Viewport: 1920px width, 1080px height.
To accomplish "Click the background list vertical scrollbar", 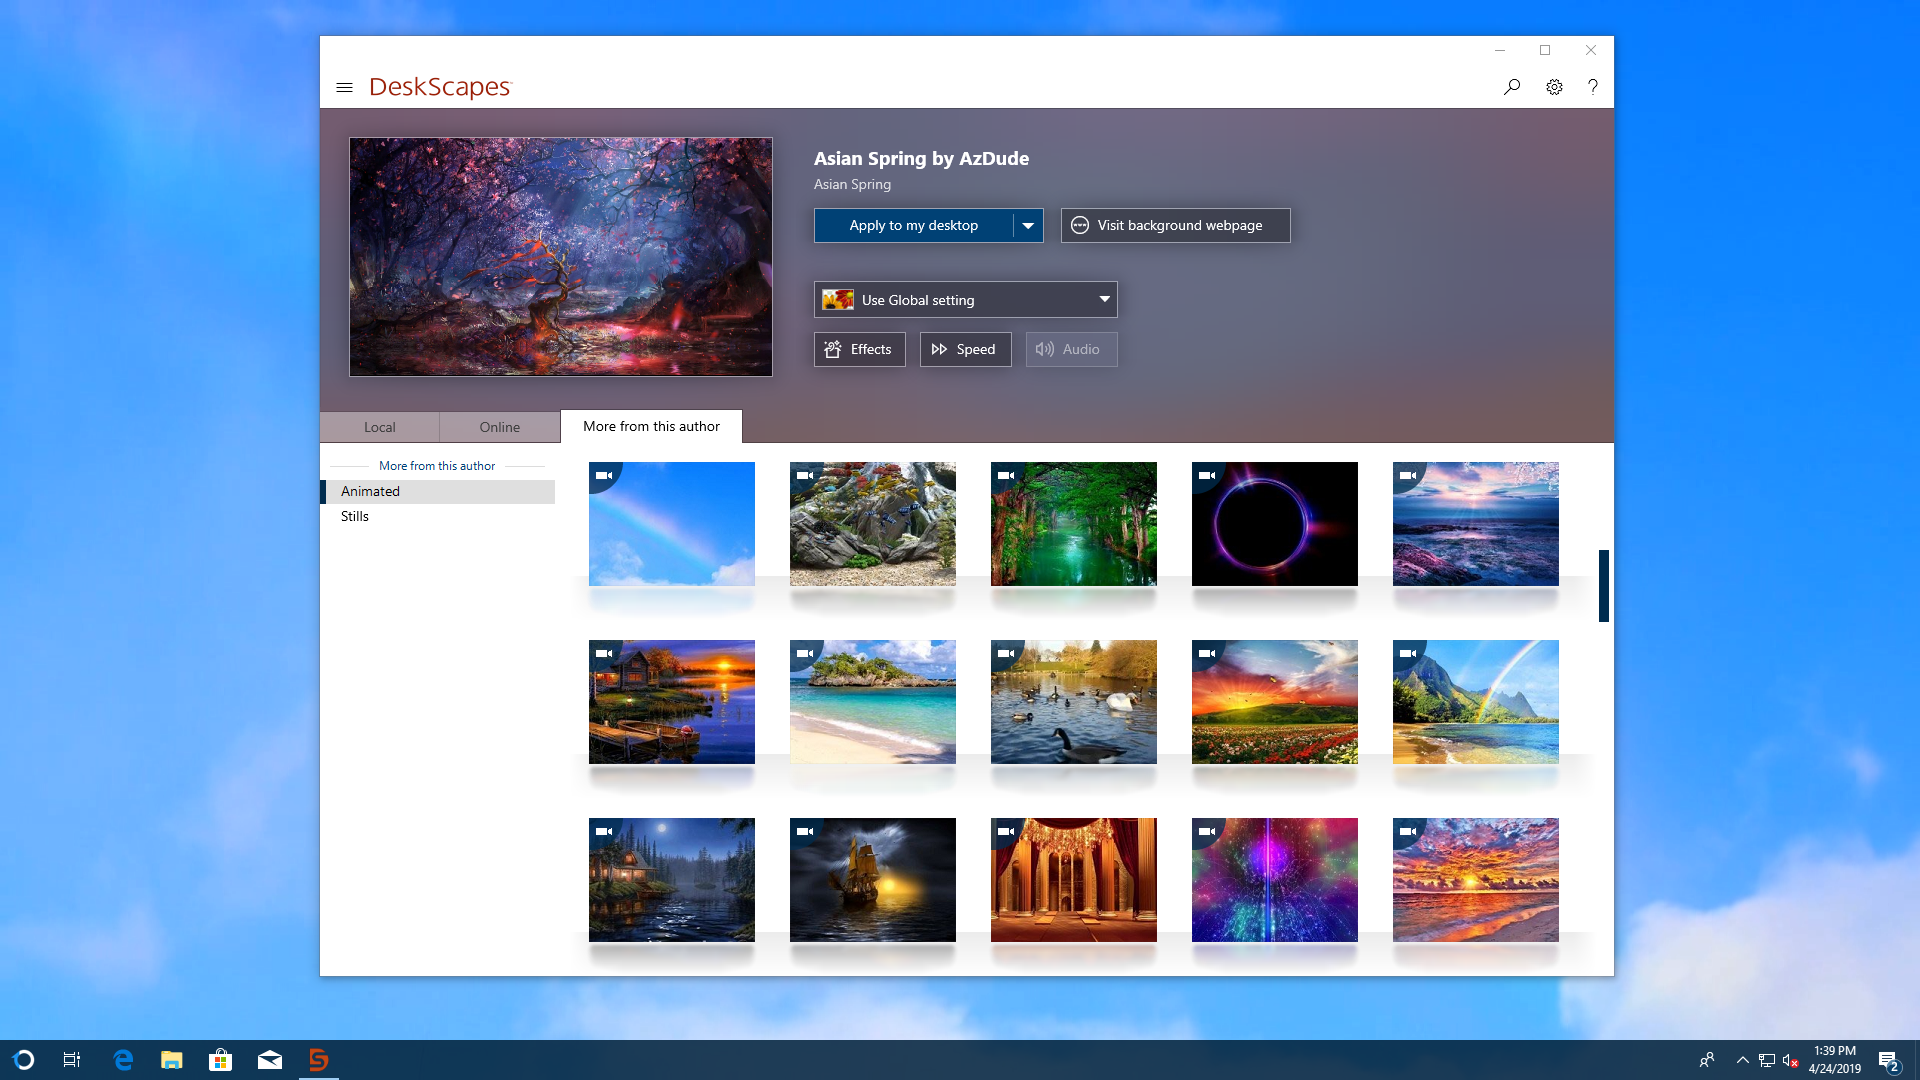I will tap(1604, 586).
